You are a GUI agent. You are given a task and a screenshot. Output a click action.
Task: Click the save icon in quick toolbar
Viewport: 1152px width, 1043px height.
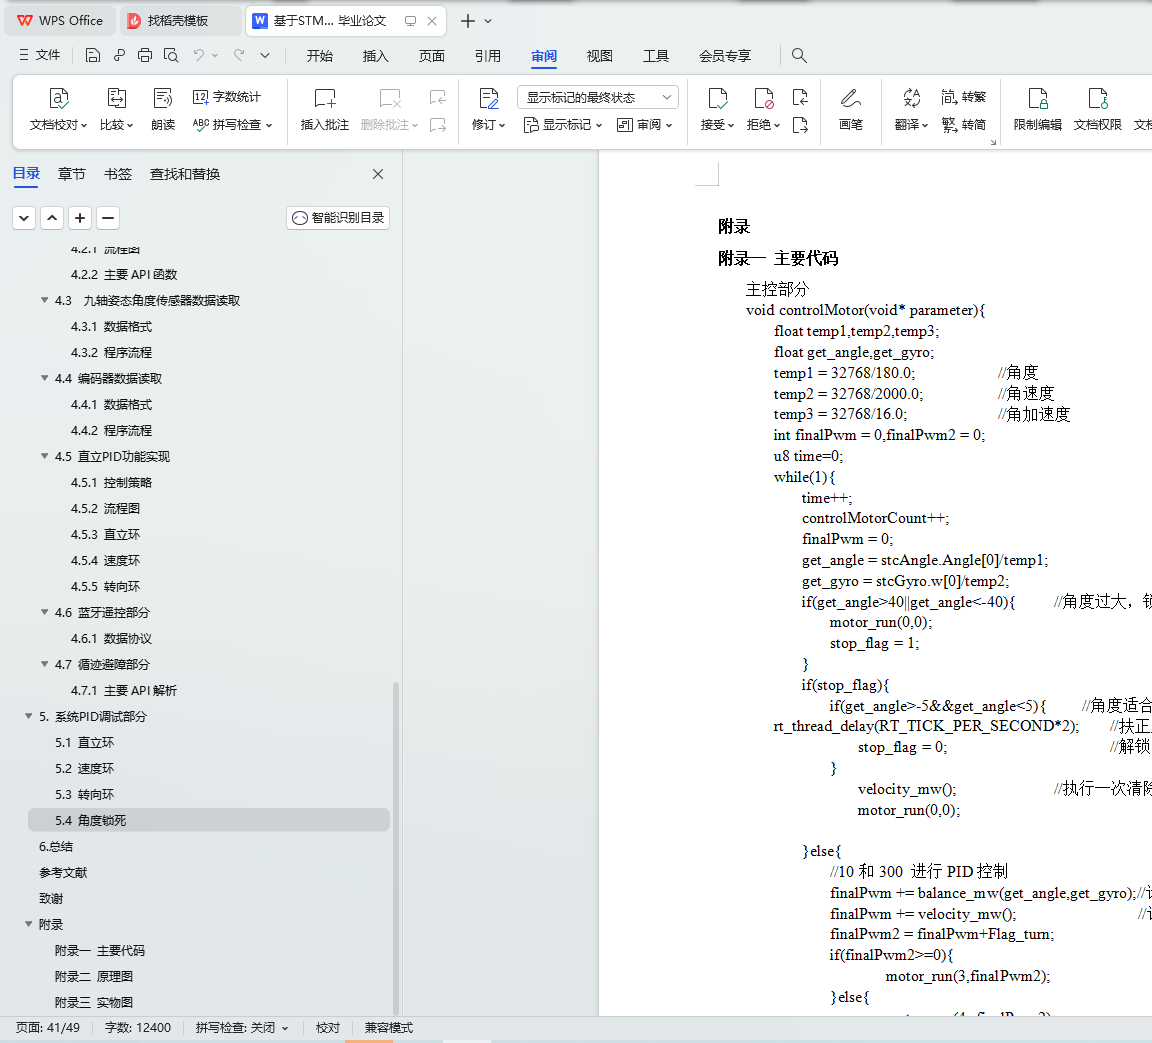pyautogui.click(x=93, y=55)
